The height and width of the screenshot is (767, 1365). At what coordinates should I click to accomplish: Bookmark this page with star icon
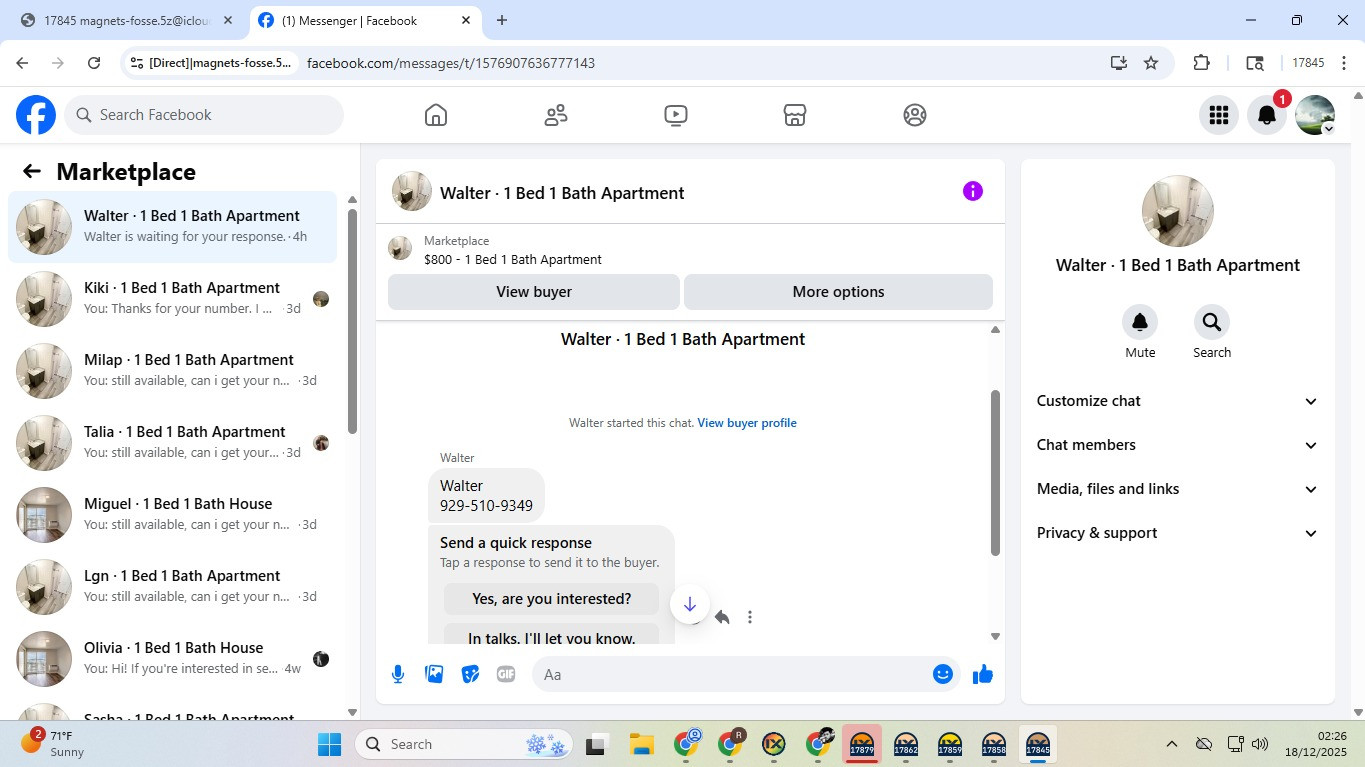(1151, 63)
